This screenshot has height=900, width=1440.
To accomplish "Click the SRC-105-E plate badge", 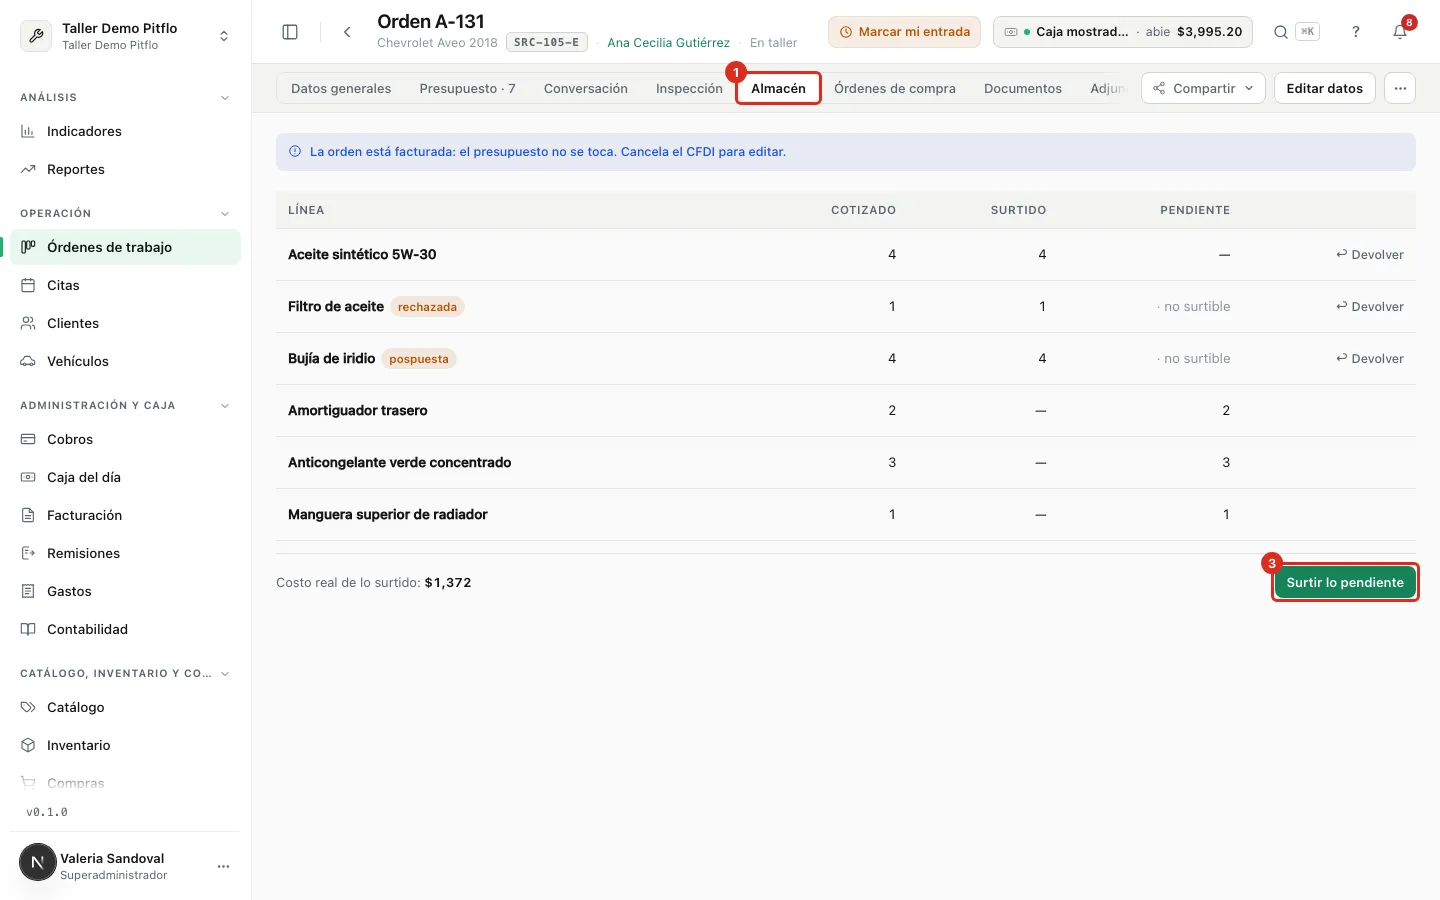I will click(546, 42).
